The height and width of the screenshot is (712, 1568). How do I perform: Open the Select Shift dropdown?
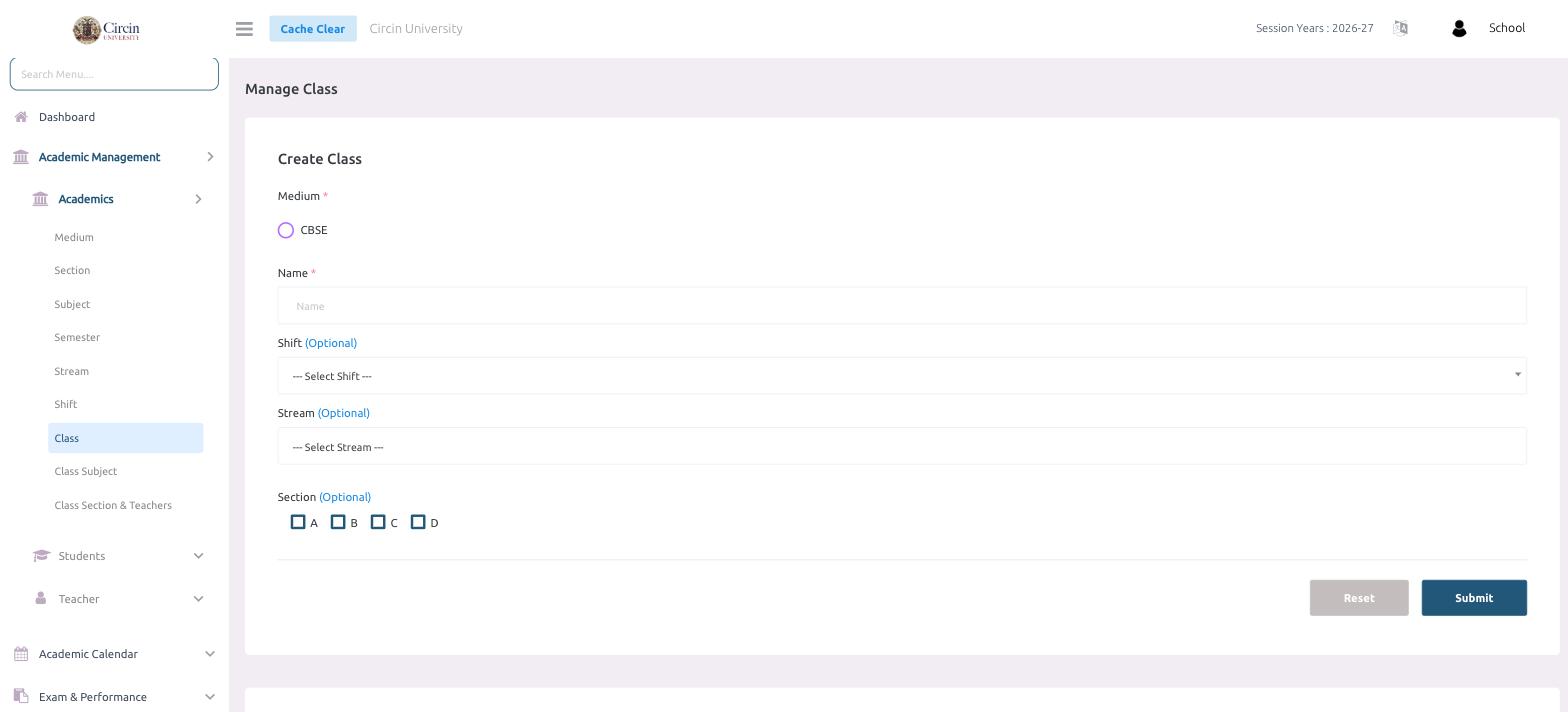[x=902, y=376]
